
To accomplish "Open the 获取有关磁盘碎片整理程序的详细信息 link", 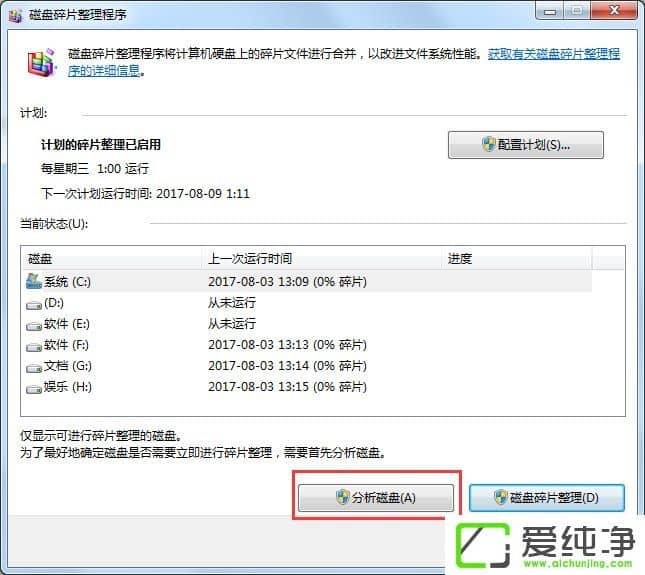I will 553,54.
